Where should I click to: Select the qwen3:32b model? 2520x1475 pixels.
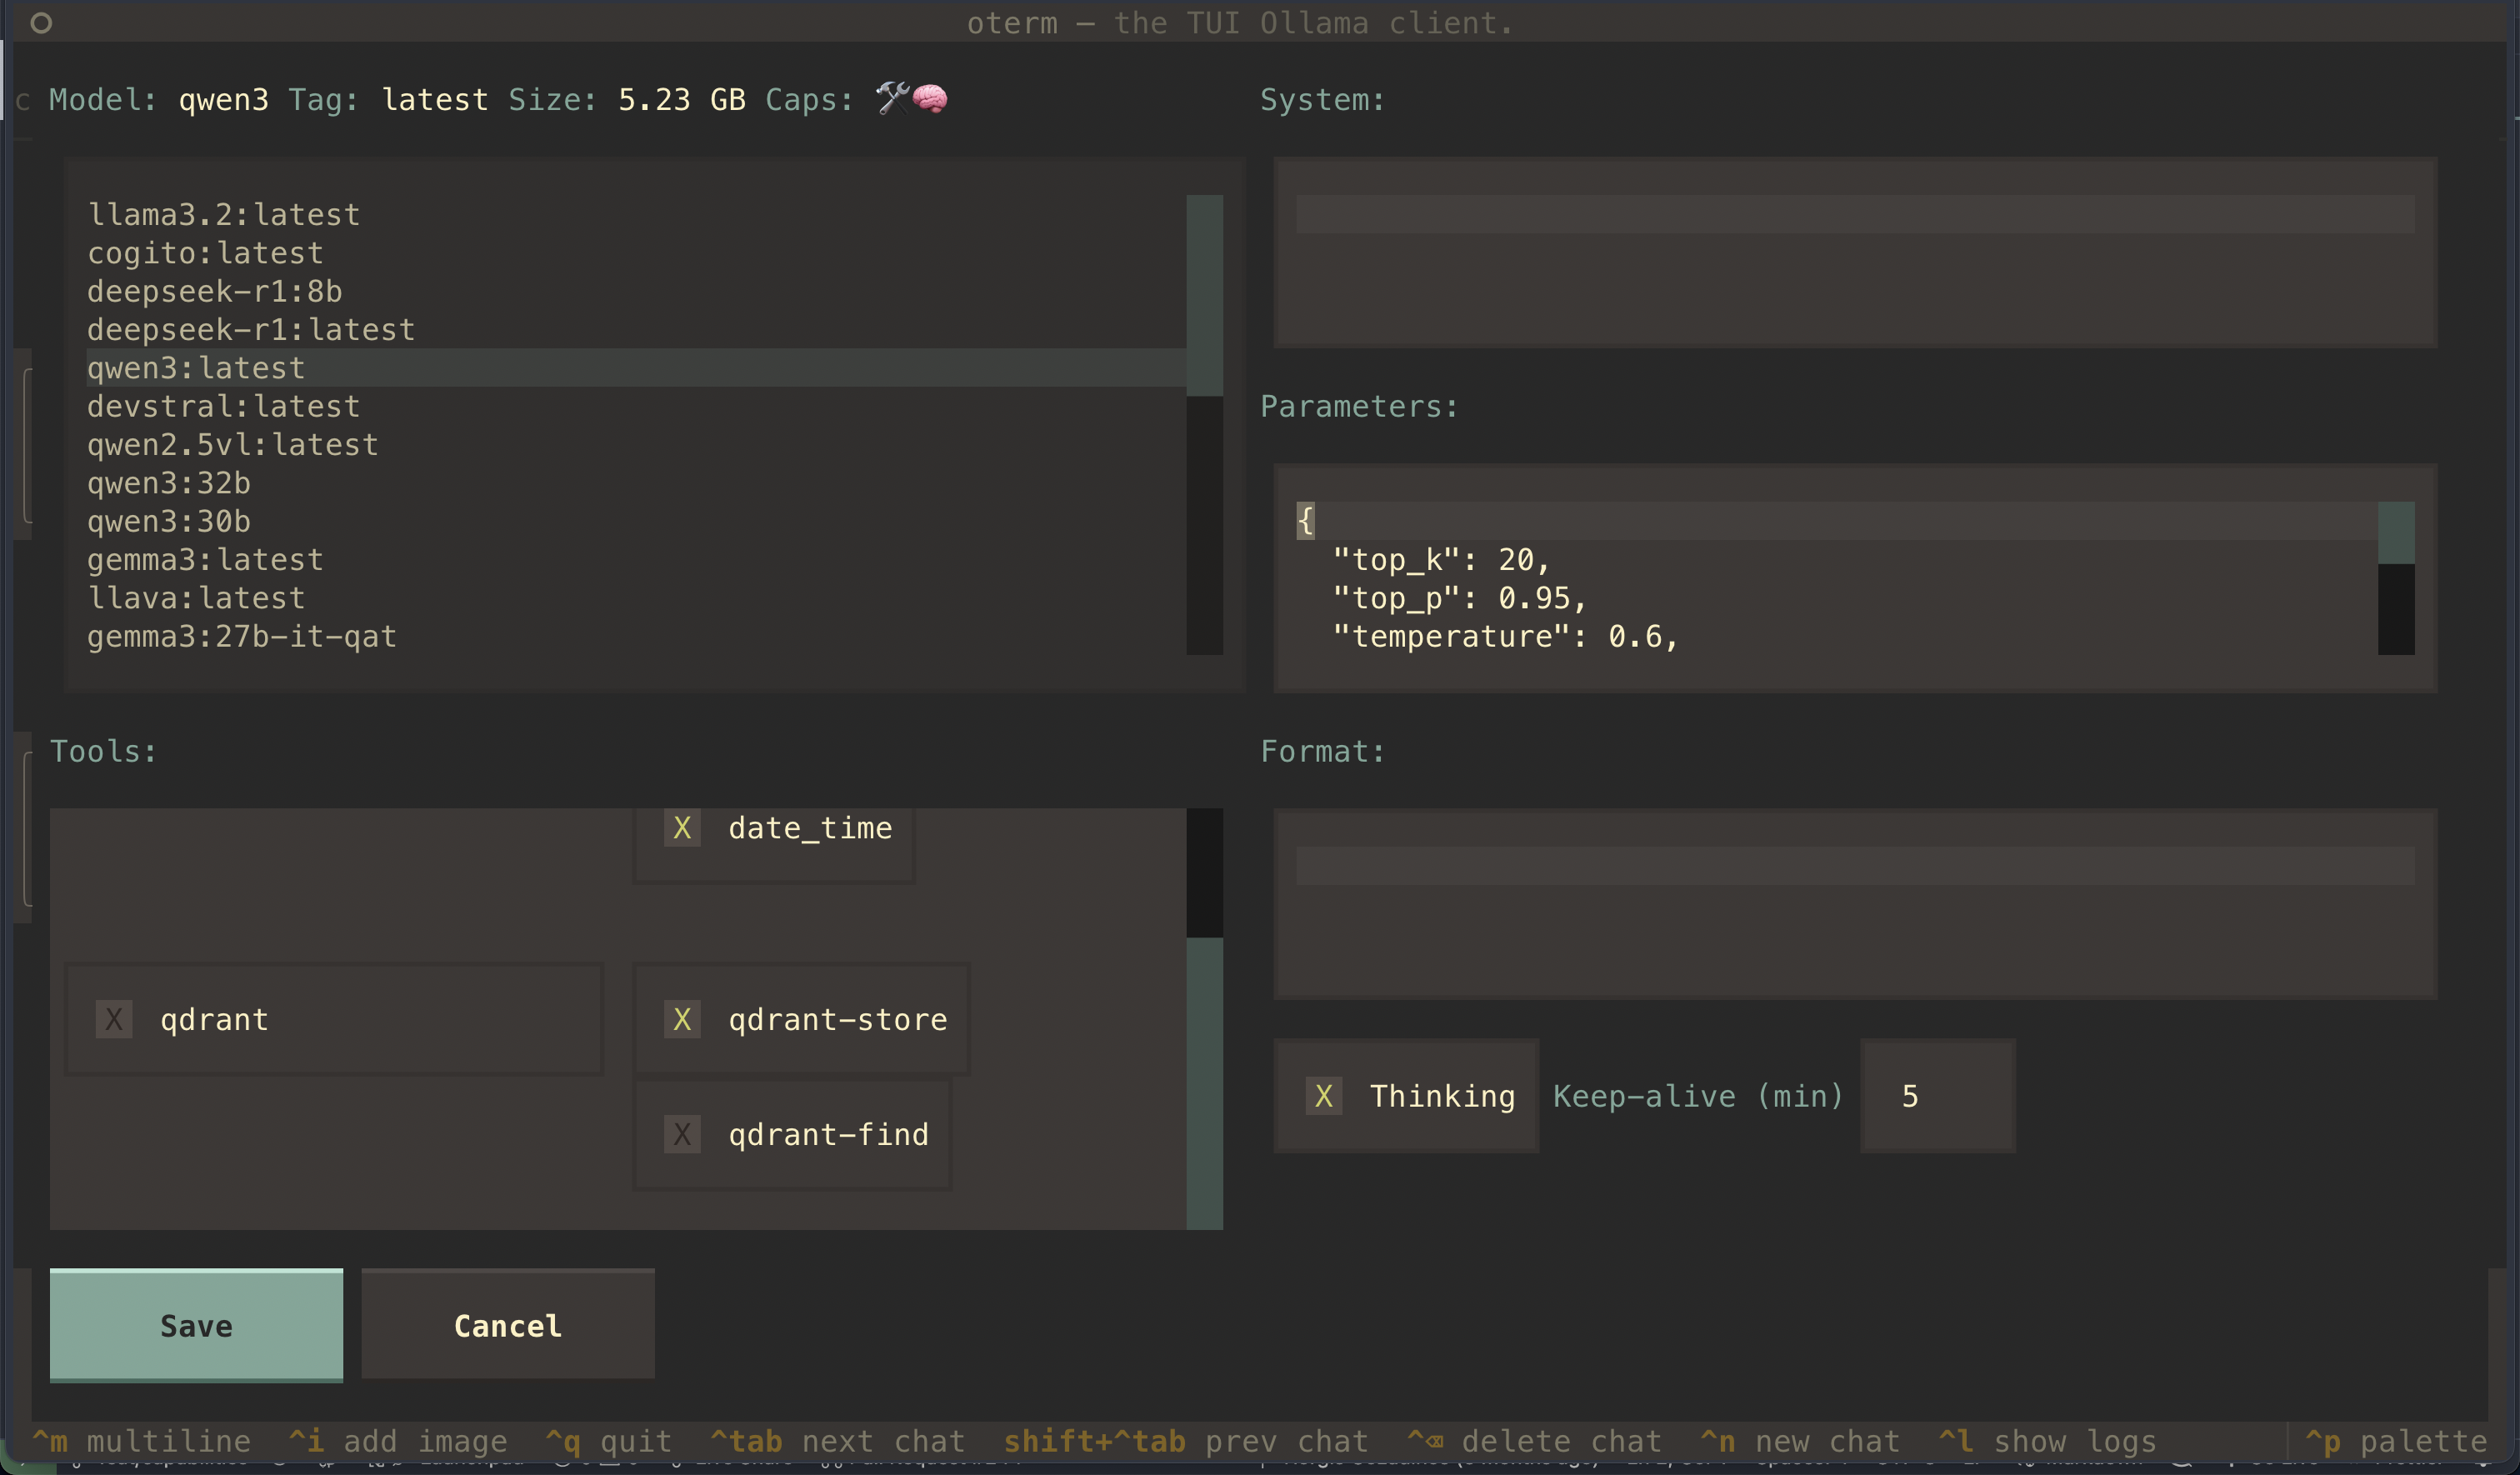click(x=168, y=483)
